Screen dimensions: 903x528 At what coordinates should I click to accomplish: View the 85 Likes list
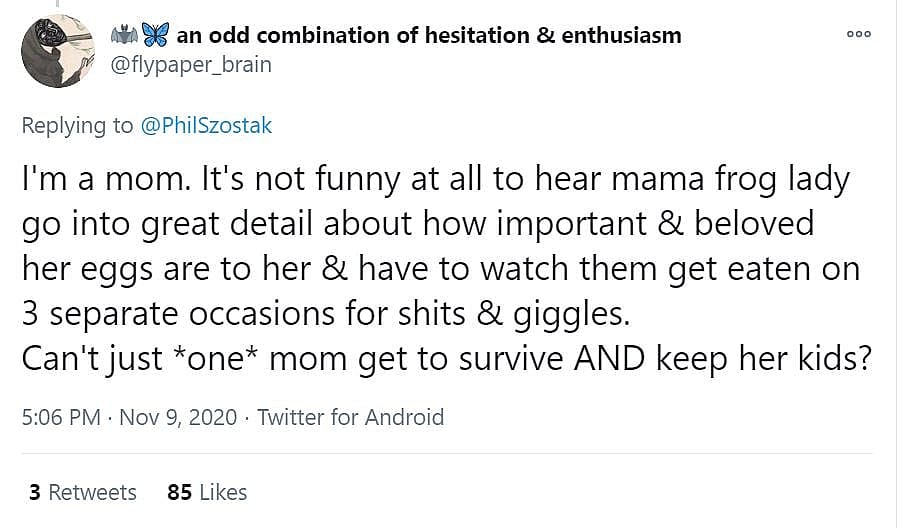pyautogui.click(x=207, y=492)
